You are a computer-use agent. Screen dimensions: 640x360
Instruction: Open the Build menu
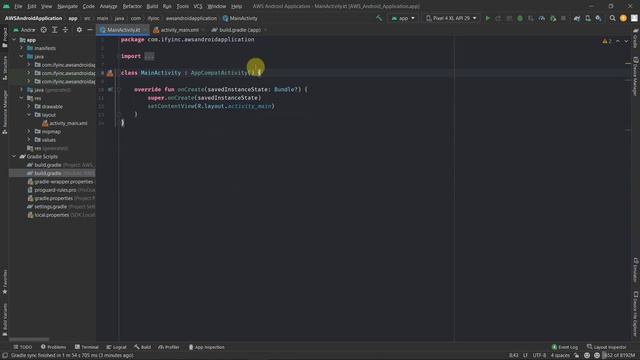(152, 6)
